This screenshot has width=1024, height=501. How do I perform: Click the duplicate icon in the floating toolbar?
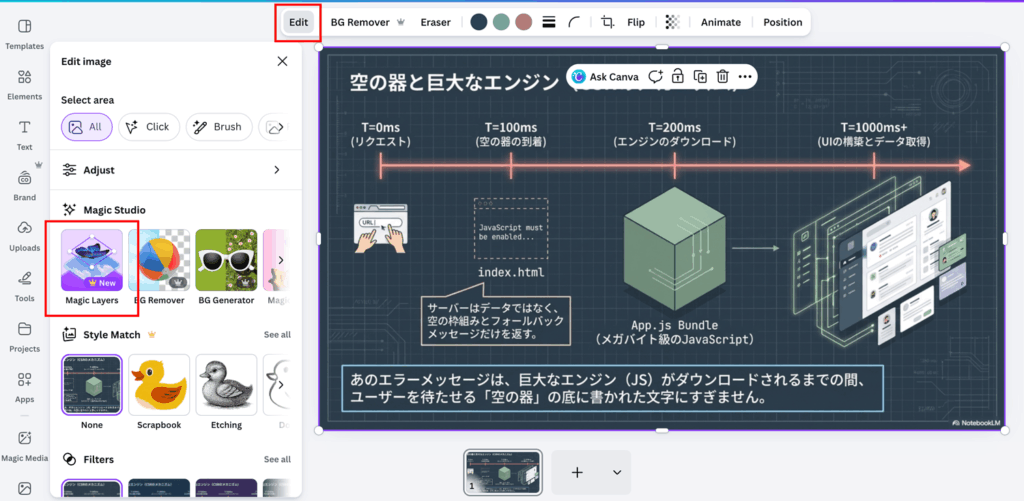pyautogui.click(x=700, y=77)
